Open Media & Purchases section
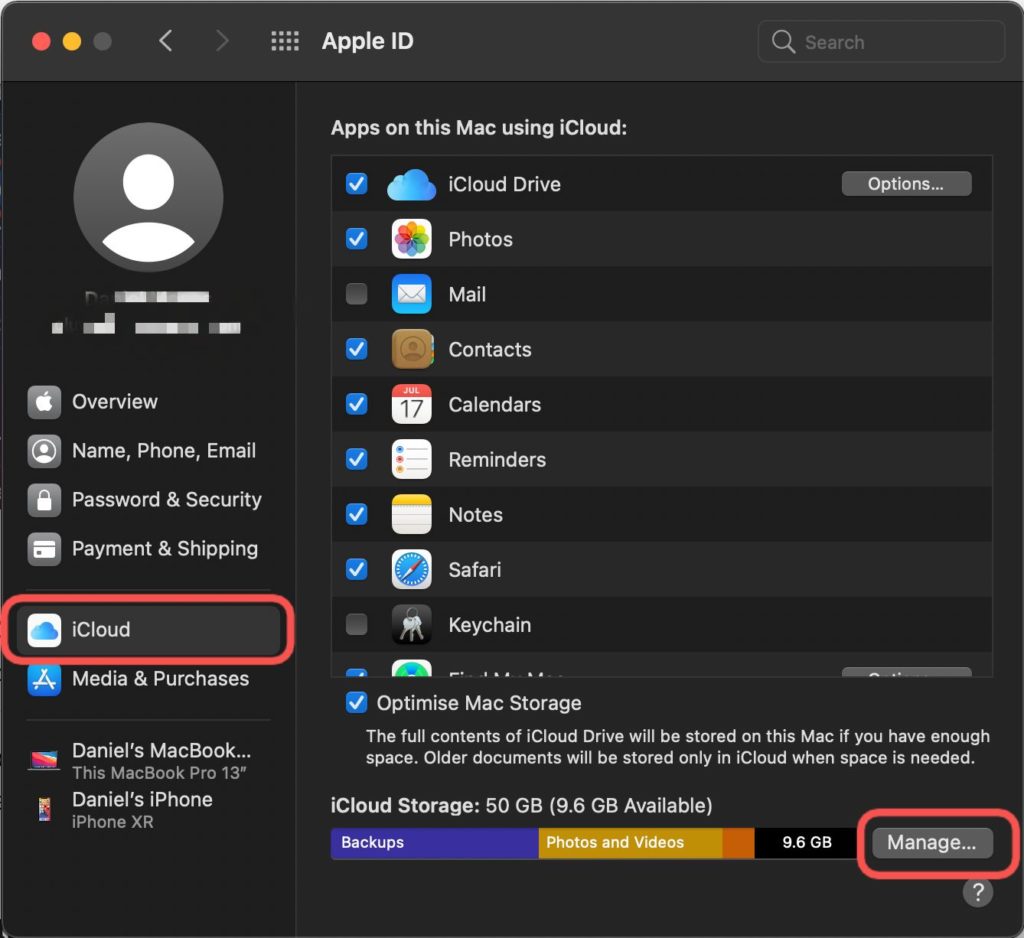Viewport: 1024px width, 938px height. [148, 679]
